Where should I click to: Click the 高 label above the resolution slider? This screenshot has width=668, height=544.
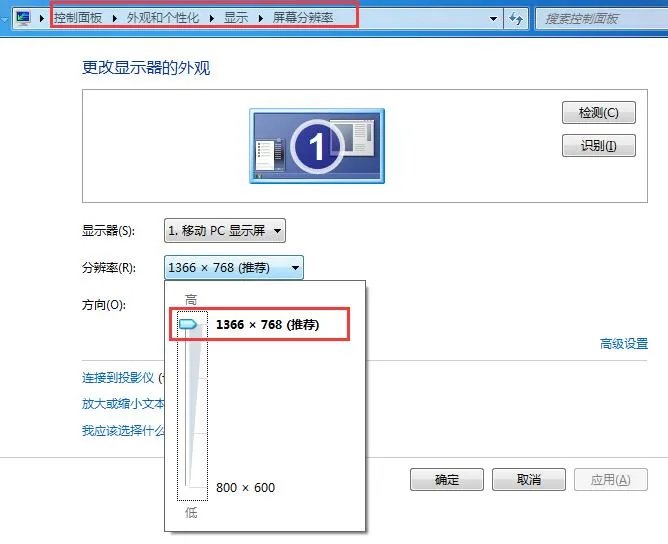click(x=191, y=299)
